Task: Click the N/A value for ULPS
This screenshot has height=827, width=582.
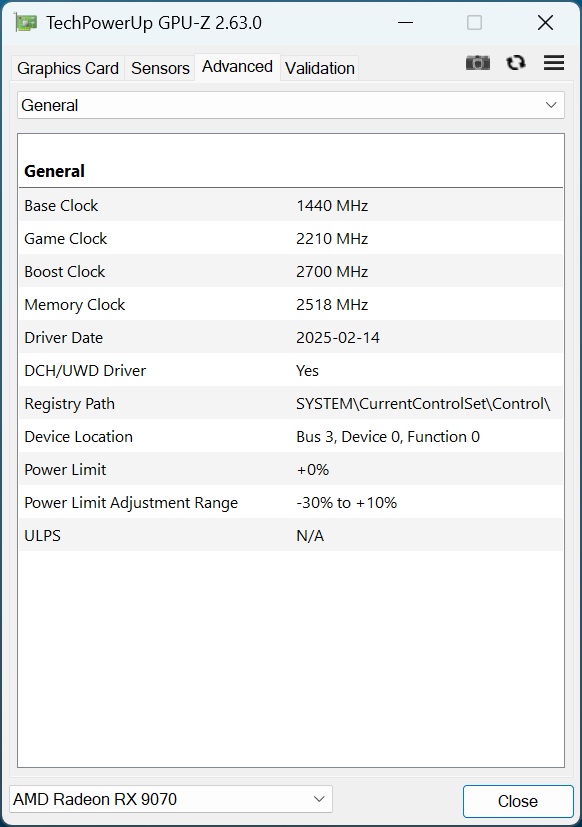Action: click(x=310, y=536)
